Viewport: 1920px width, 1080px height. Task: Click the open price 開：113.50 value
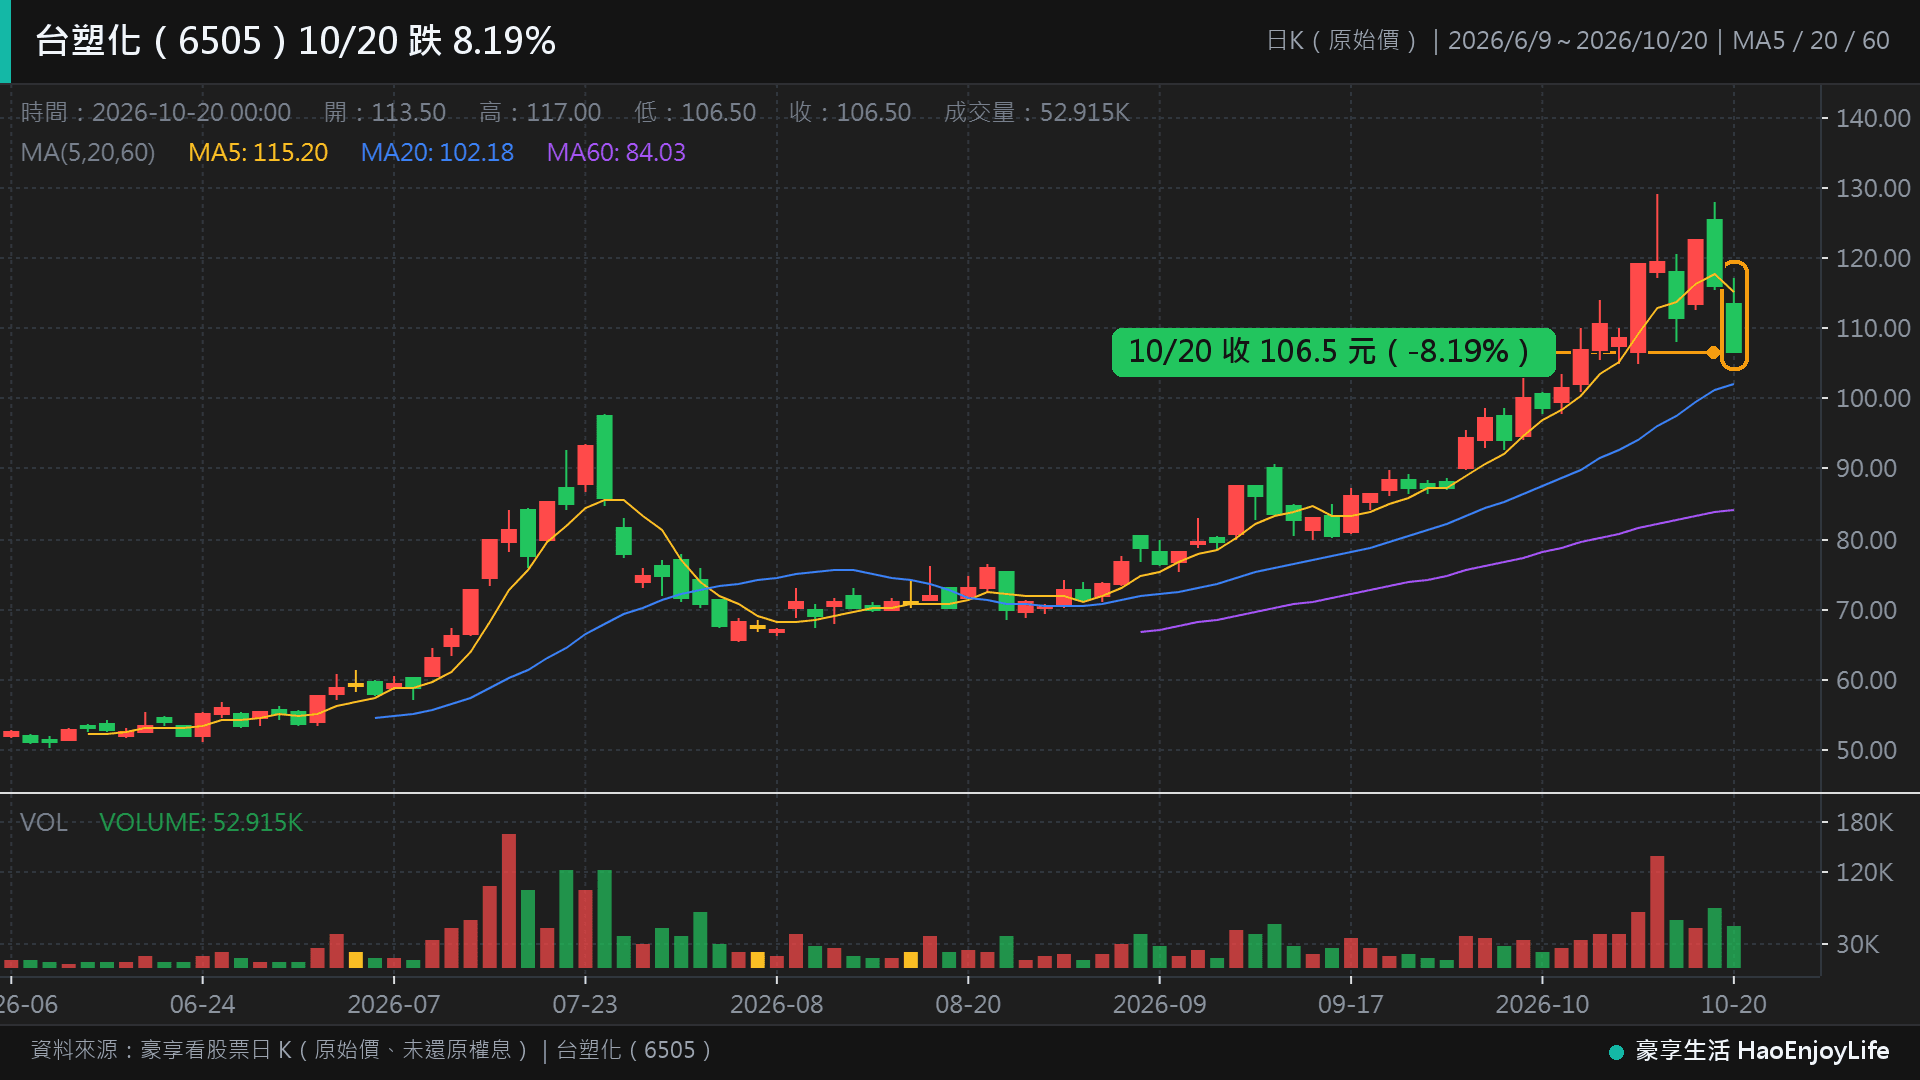(x=385, y=112)
